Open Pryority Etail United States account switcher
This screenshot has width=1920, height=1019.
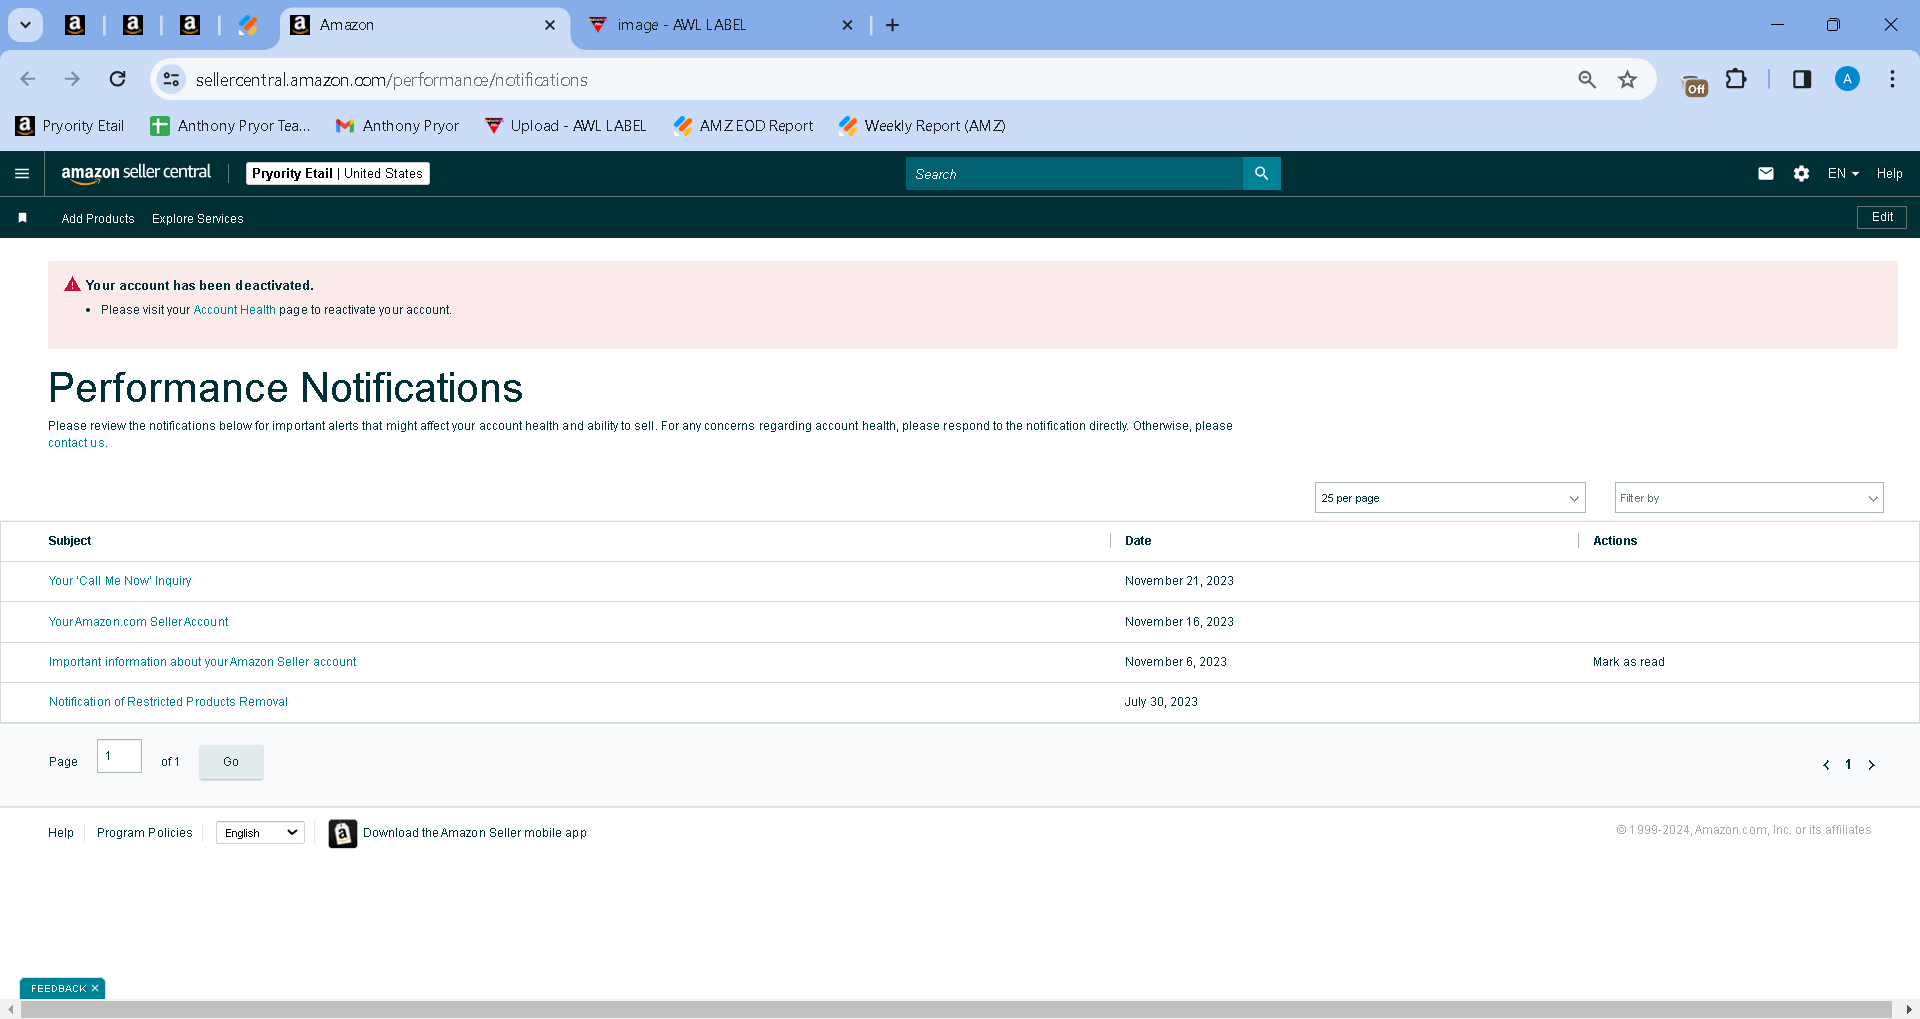(338, 174)
